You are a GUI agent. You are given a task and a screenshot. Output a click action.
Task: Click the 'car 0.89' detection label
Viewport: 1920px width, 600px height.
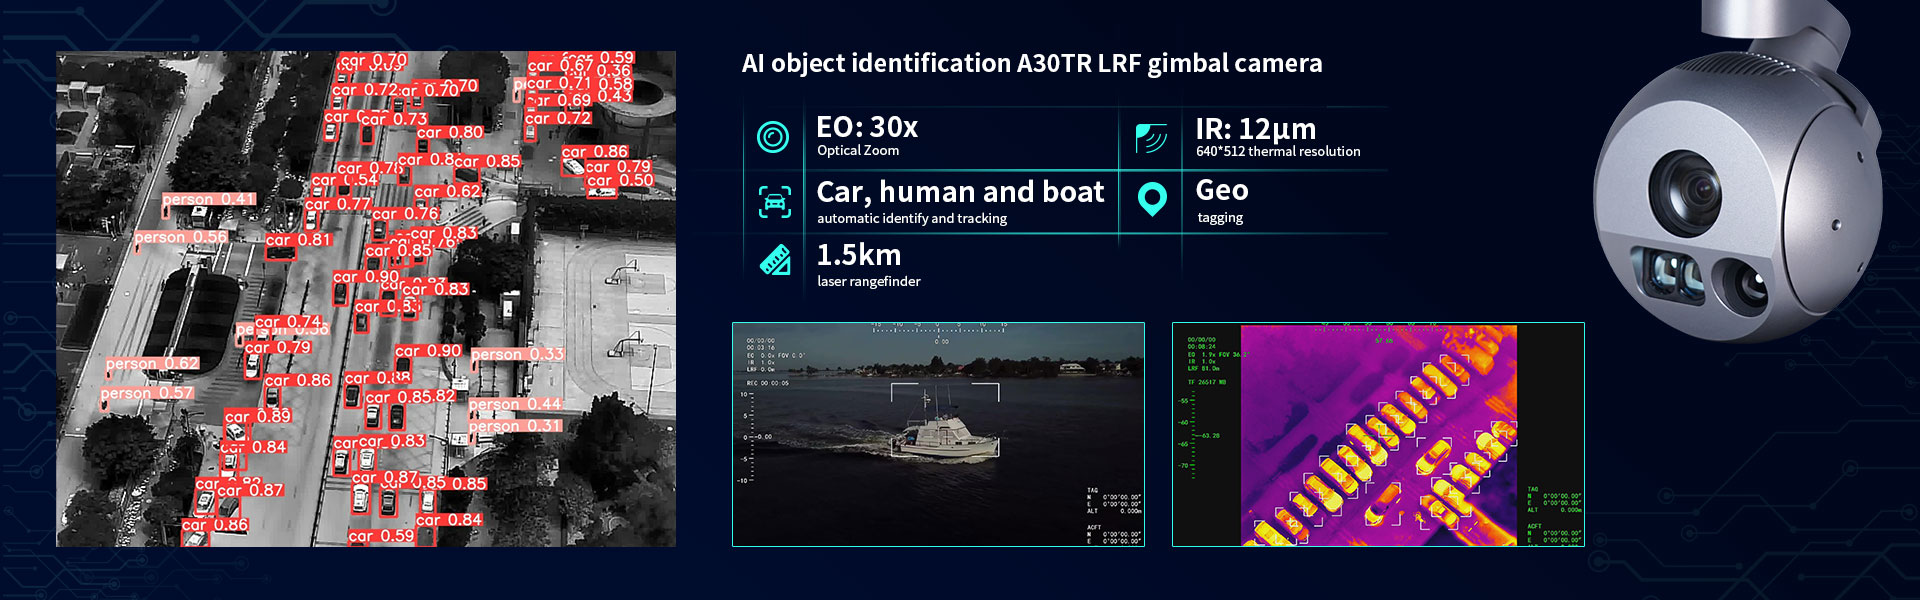tap(257, 417)
